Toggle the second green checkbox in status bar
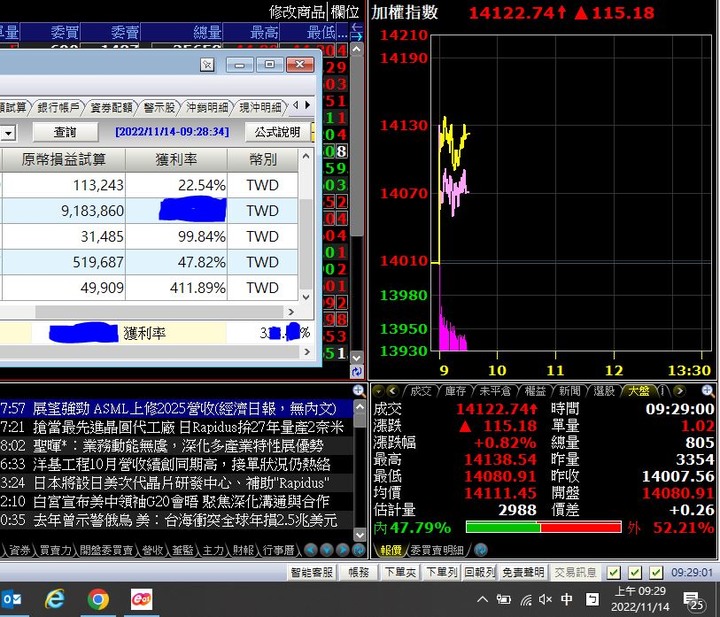This screenshot has width=720, height=617. click(635, 572)
